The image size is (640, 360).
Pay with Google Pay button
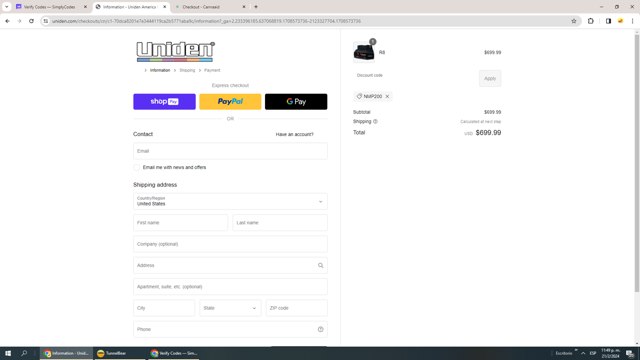click(x=296, y=102)
